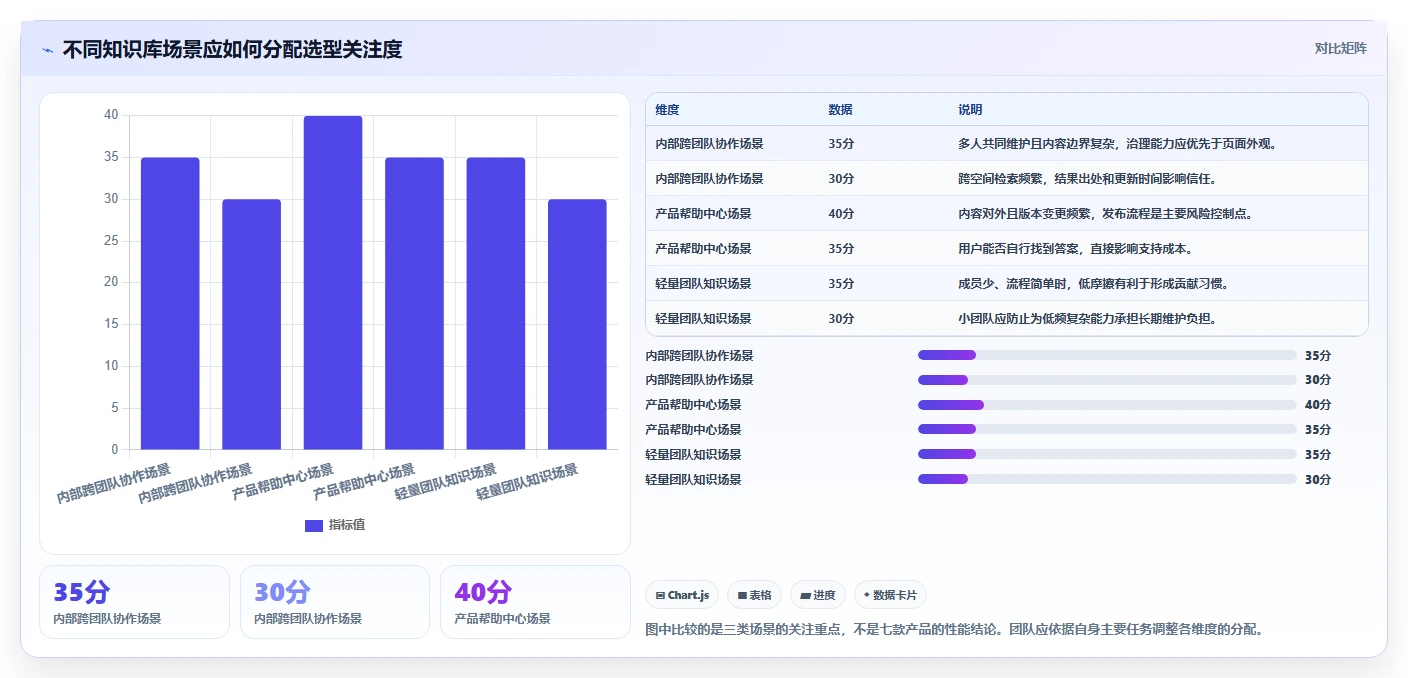Screen dimensions: 1408x678
Task: Click 35分 in the 治理能力应优先于页面外观 row
Action: pyautogui.click(x=841, y=144)
